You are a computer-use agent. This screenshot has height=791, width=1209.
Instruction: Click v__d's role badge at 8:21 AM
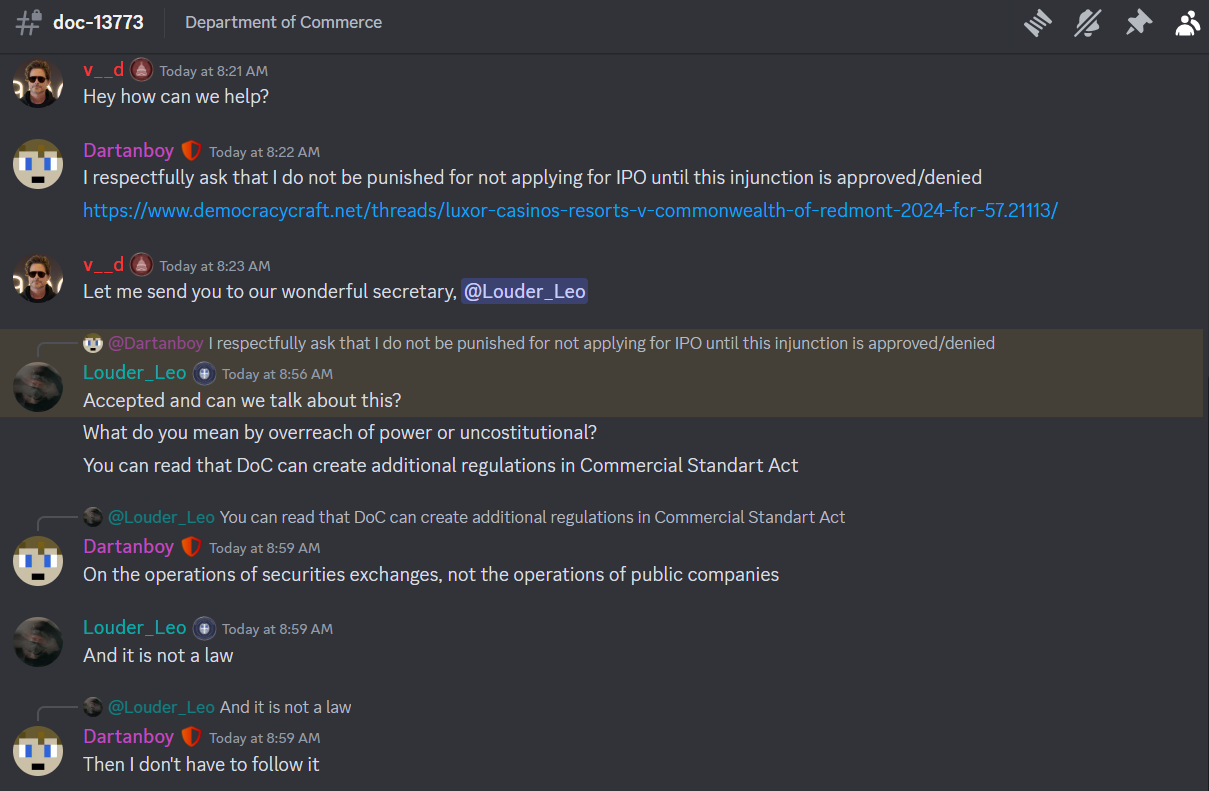141,70
